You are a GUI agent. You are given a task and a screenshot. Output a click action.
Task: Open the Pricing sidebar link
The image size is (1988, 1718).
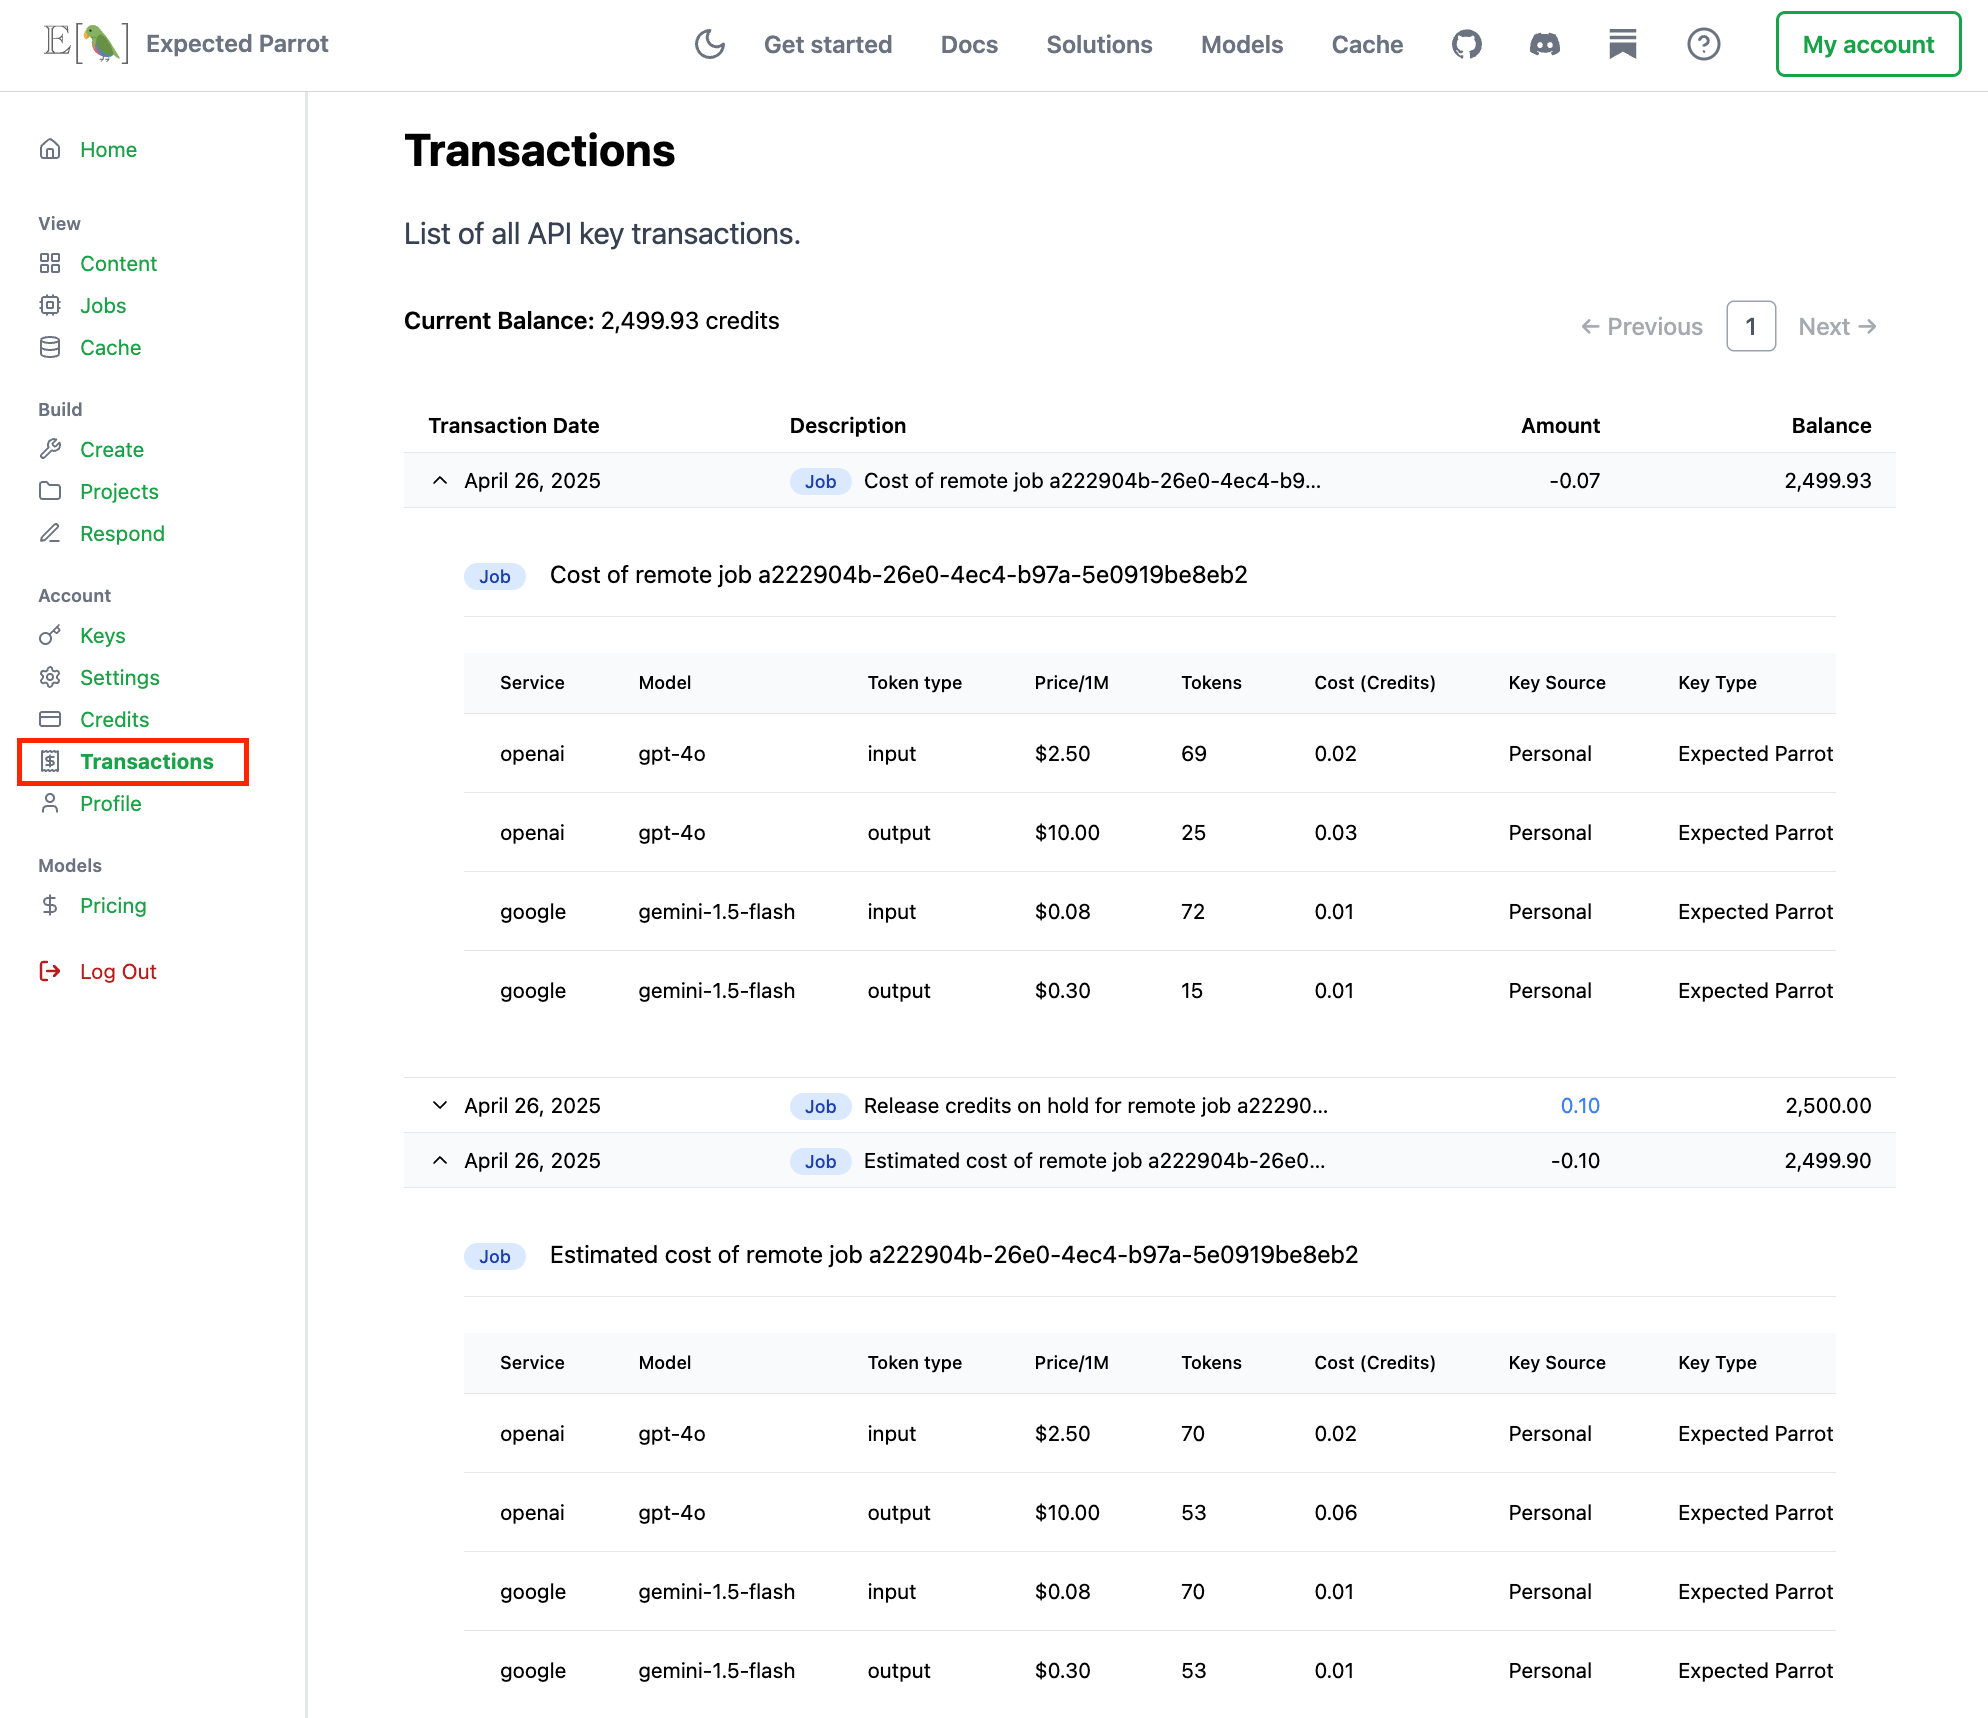113,906
